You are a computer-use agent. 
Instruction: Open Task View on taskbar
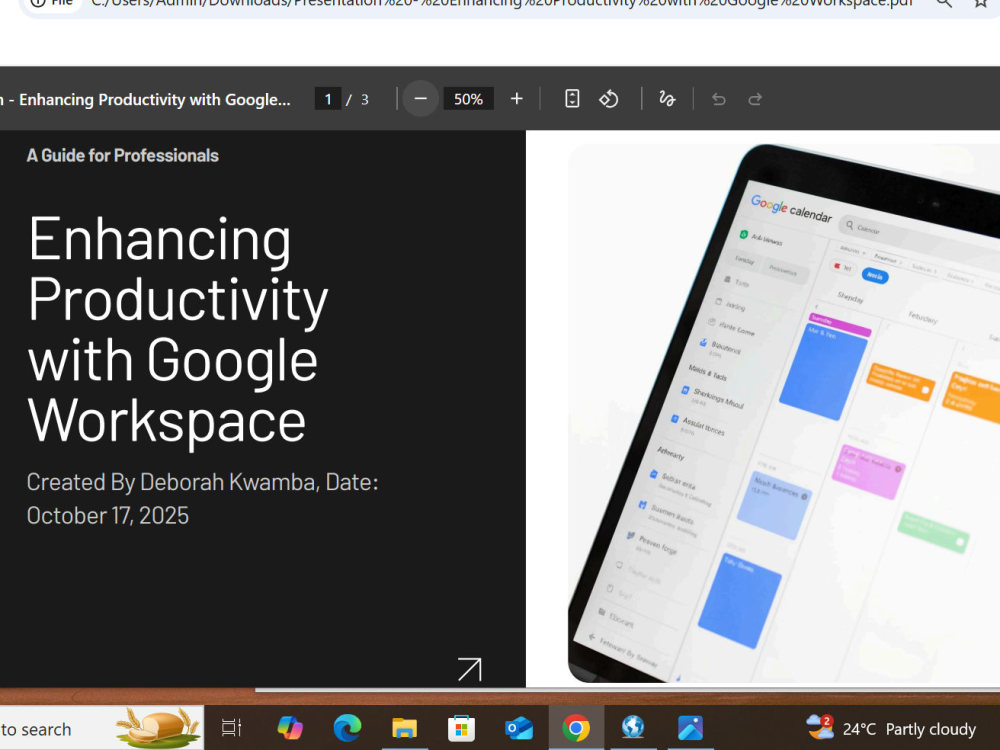click(x=232, y=728)
